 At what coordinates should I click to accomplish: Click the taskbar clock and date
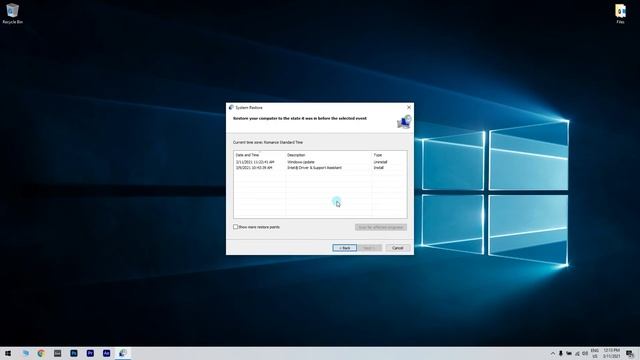(x=612, y=353)
